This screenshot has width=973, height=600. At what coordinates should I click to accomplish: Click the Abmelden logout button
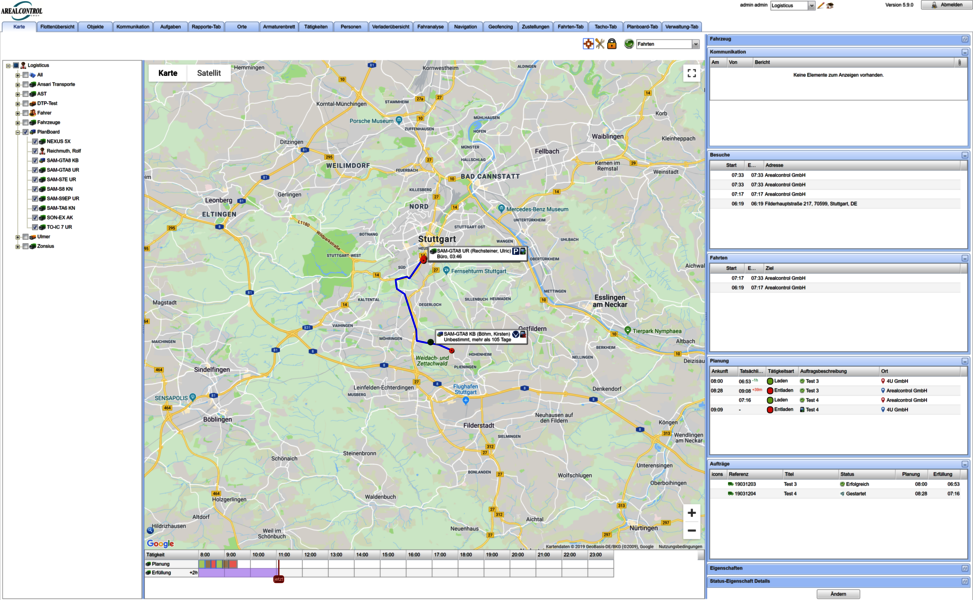(946, 5)
